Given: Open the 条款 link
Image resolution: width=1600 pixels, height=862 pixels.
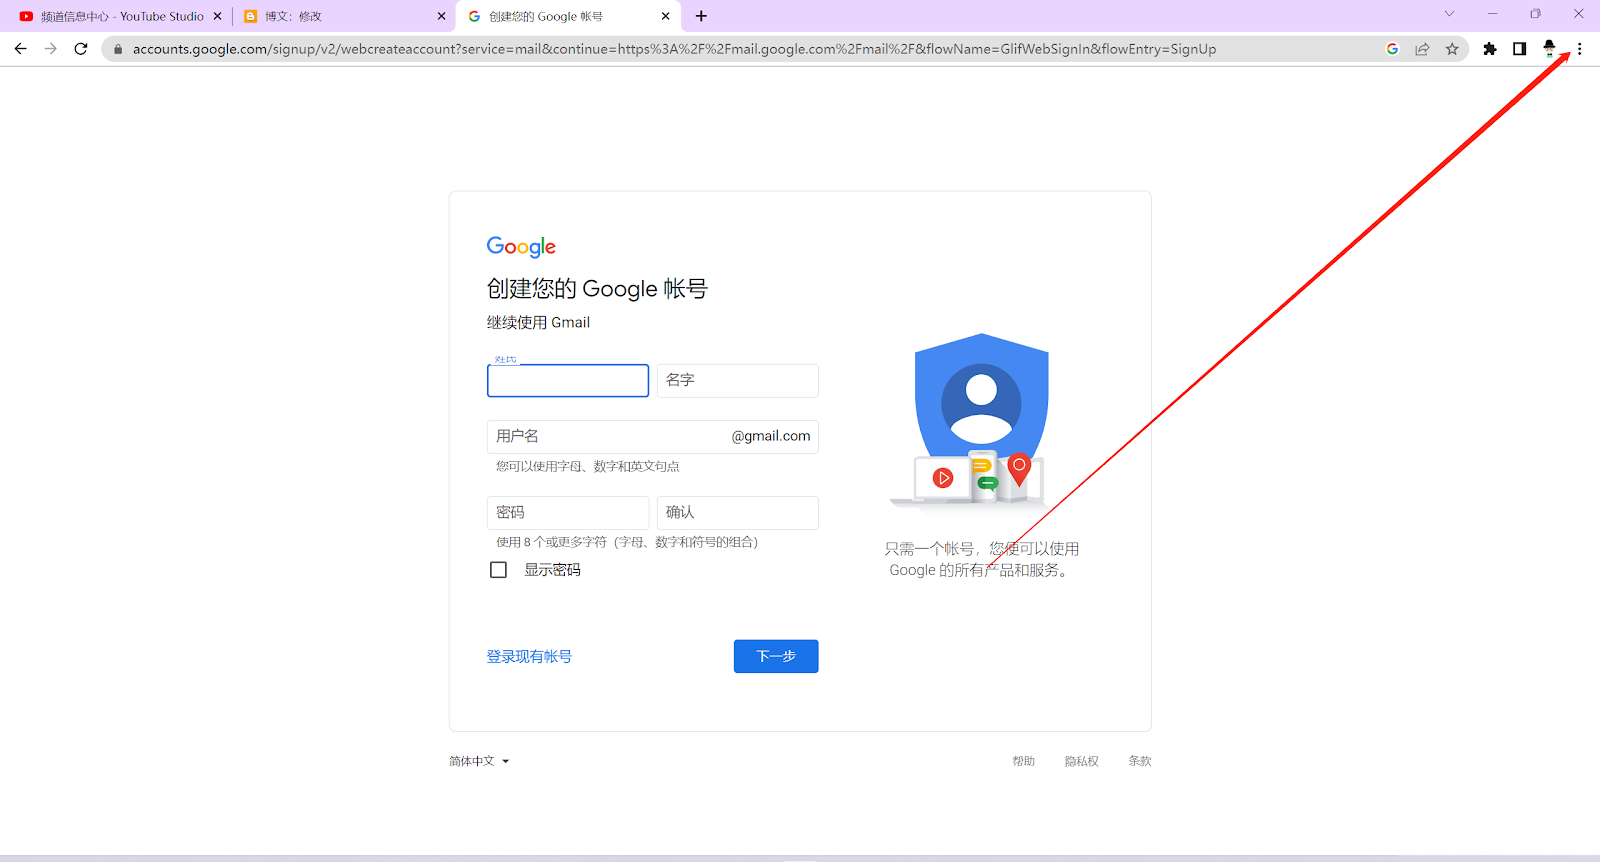Looking at the screenshot, I should (1140, 761).
